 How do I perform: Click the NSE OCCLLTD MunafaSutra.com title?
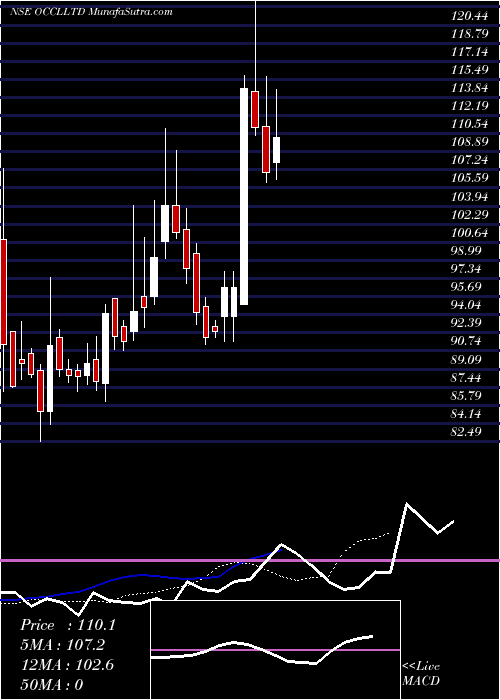click(91, 12)
